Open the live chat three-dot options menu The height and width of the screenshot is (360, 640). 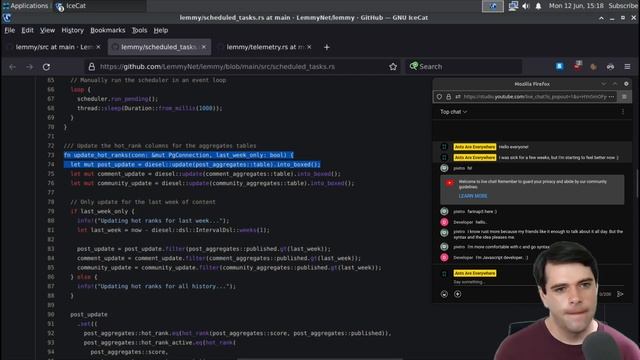[622, 111]
